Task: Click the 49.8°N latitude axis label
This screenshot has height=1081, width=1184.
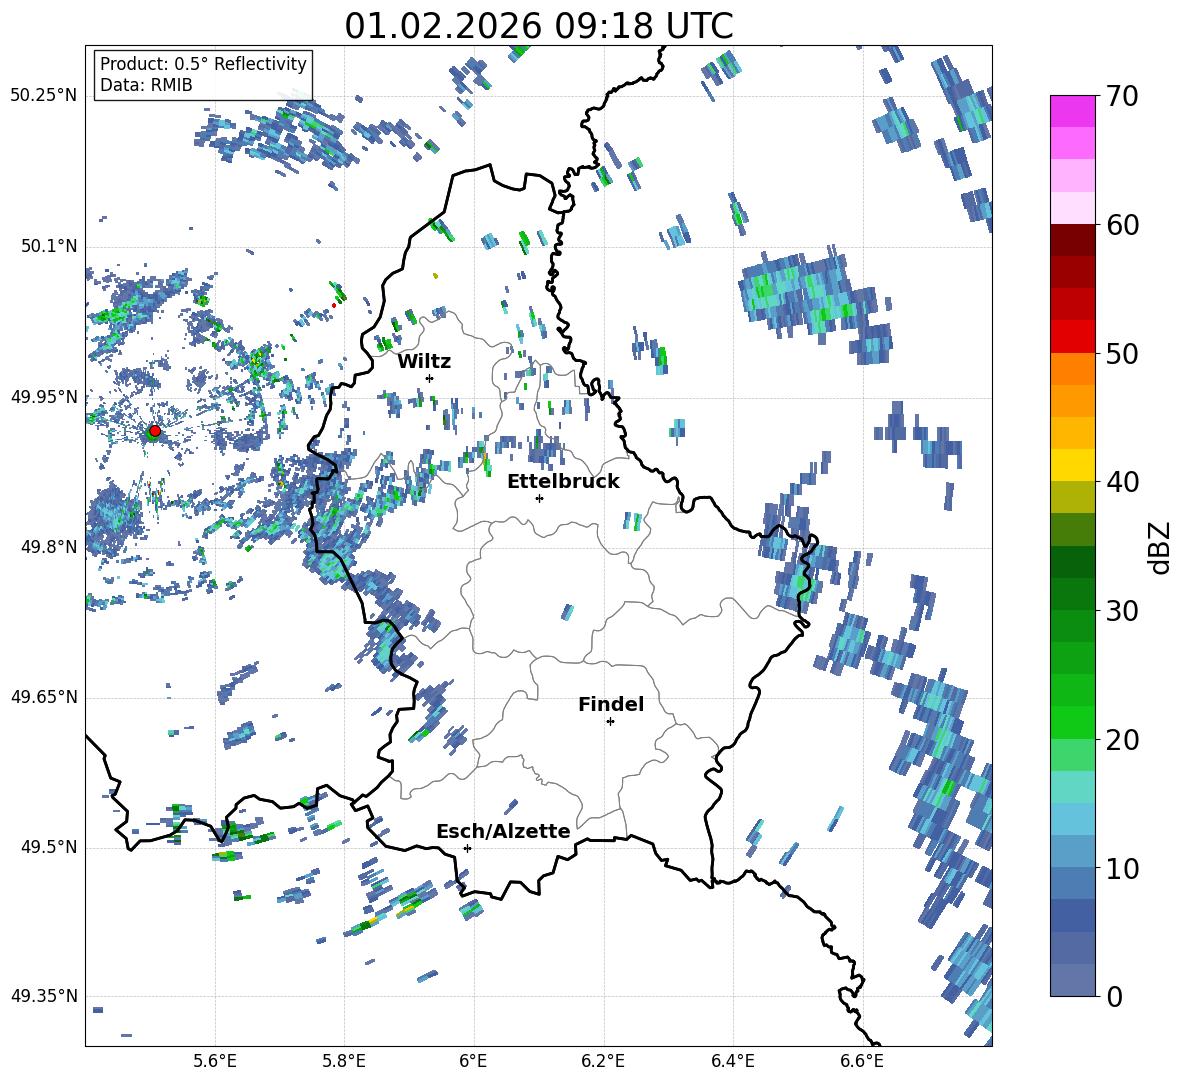Action: click(x=44, y=547)
